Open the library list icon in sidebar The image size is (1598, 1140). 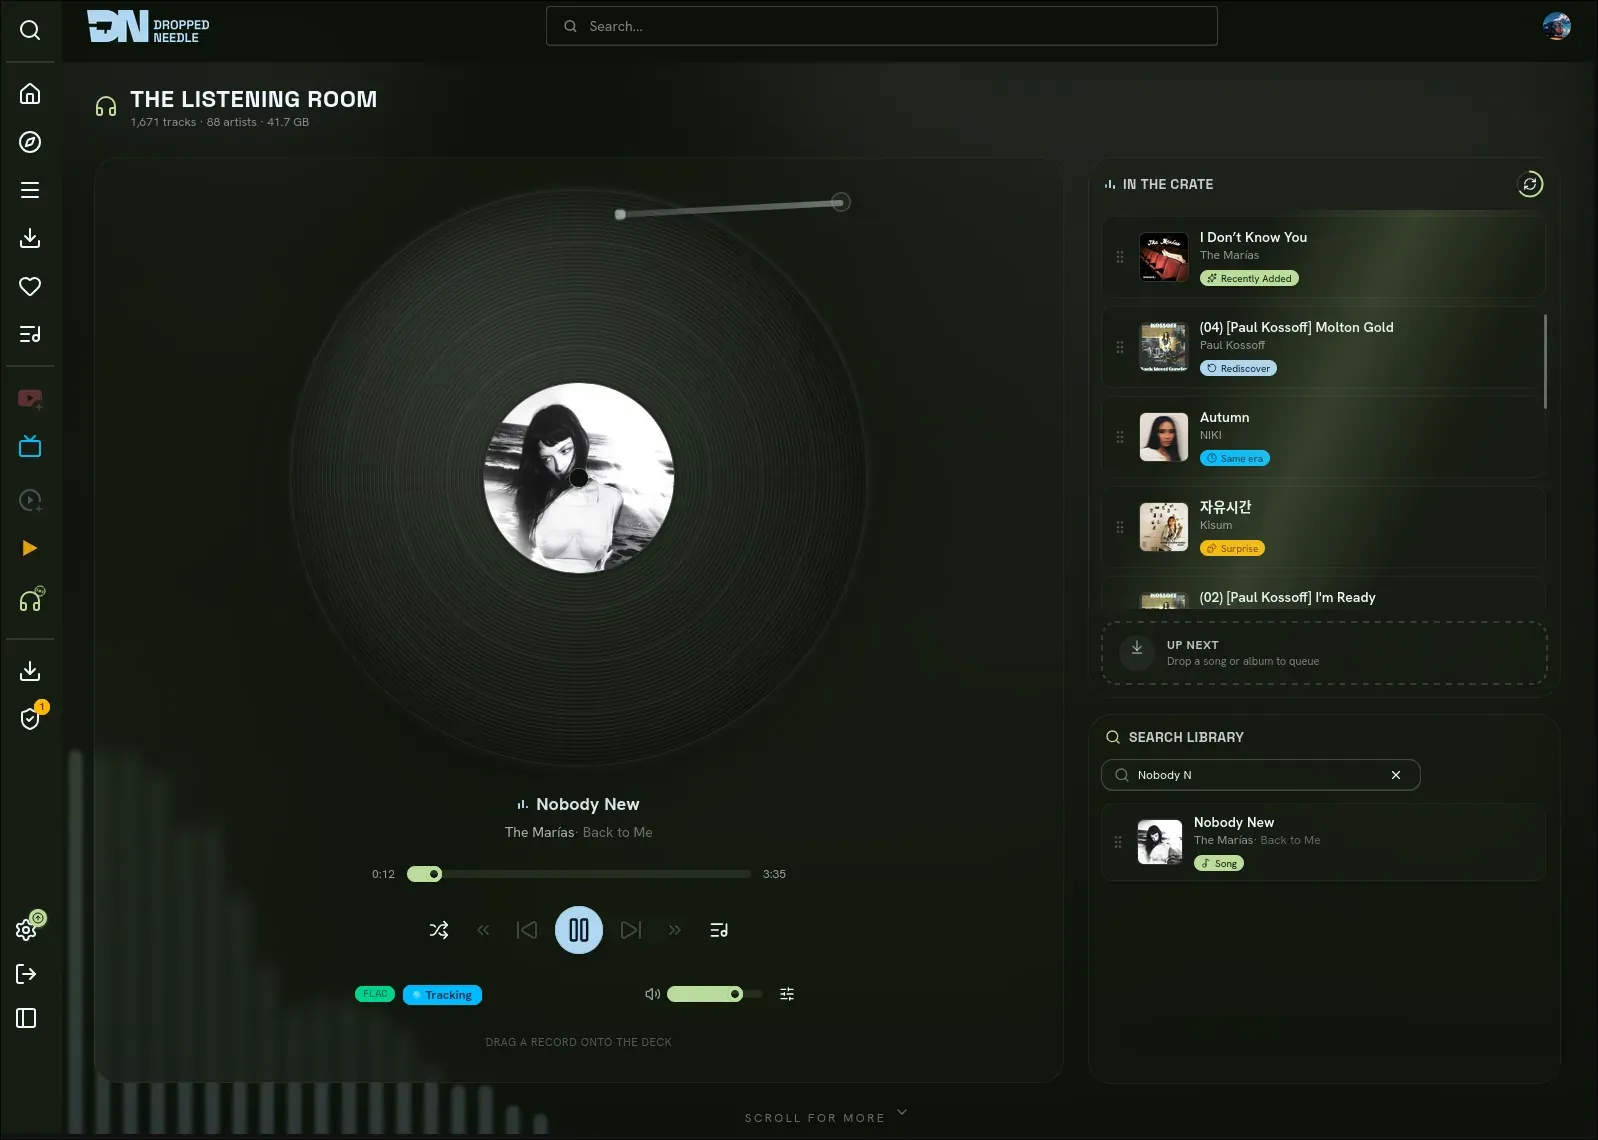[x=30, y=190]
